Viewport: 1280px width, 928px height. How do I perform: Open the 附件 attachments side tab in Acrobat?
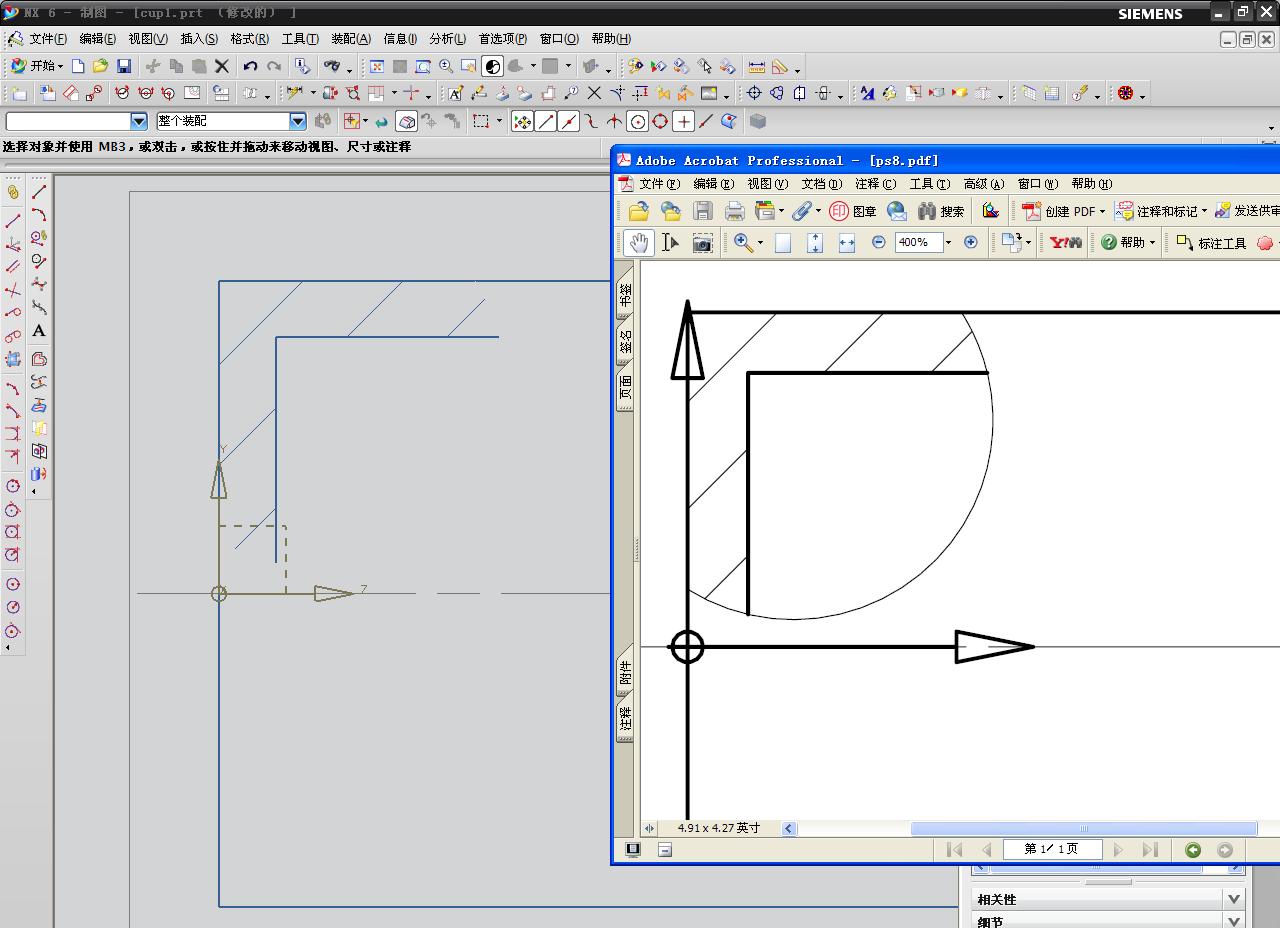pos(625,673)
